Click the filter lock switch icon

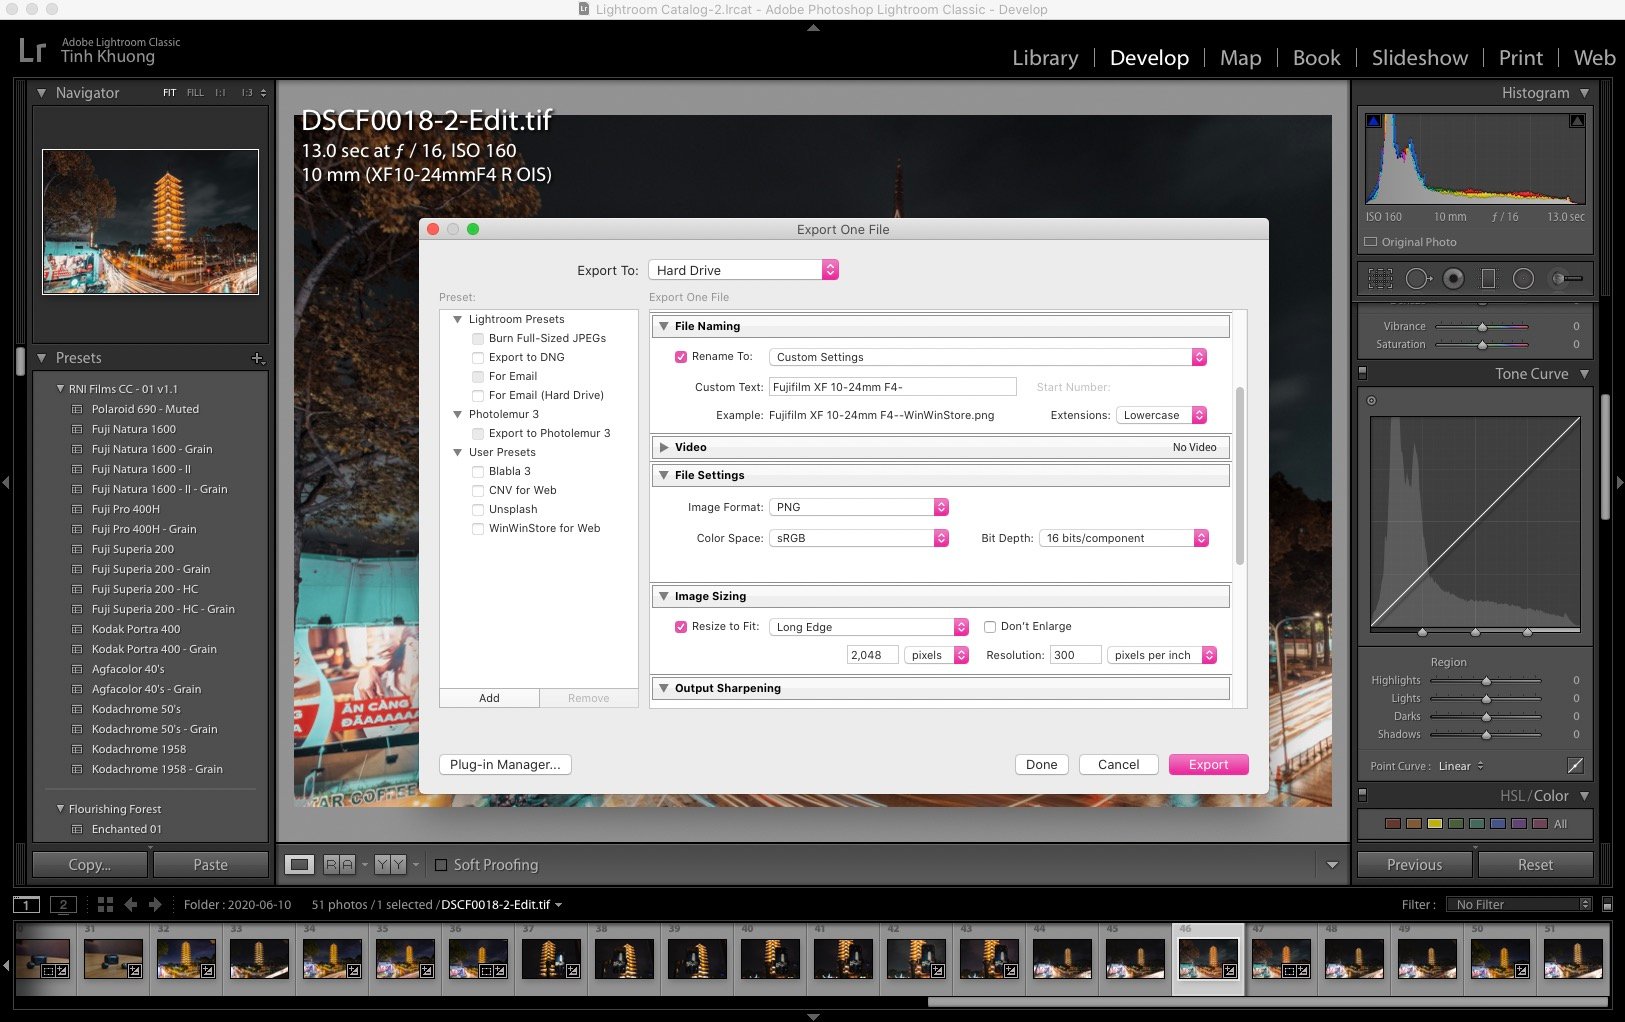point(1607,905)
